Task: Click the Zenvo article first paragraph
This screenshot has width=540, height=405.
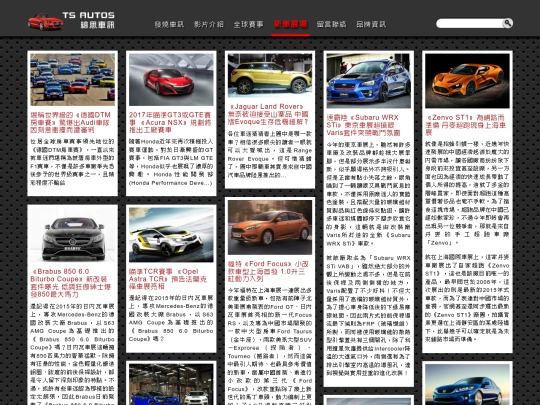Action: (467, 194)
